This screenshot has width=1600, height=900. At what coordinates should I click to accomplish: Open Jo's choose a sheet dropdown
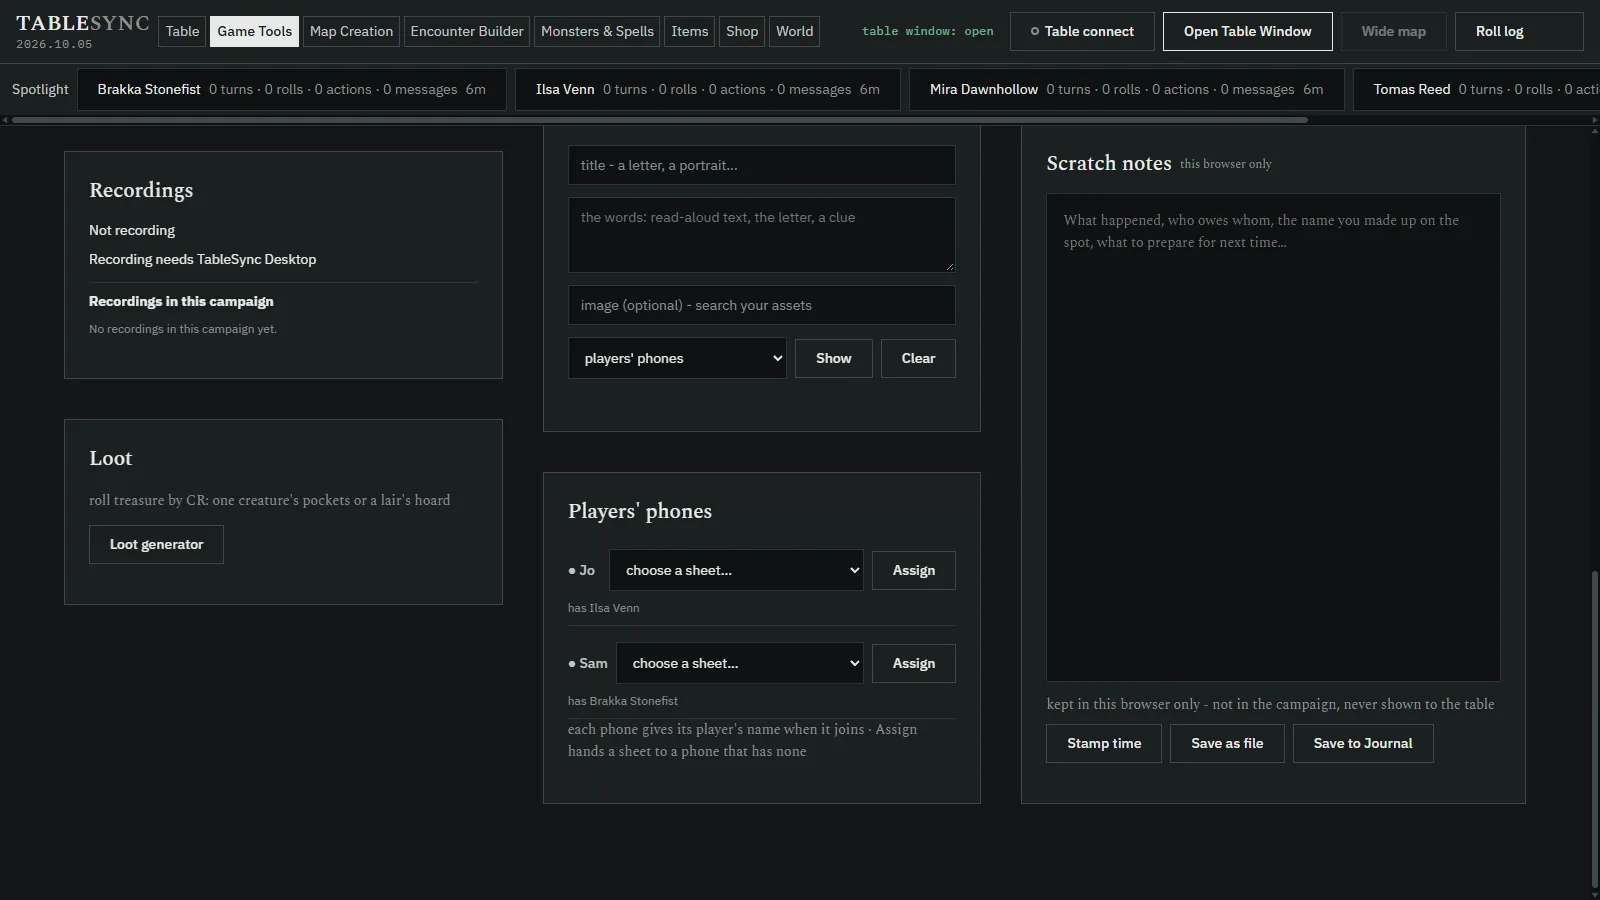pos(736,570)
